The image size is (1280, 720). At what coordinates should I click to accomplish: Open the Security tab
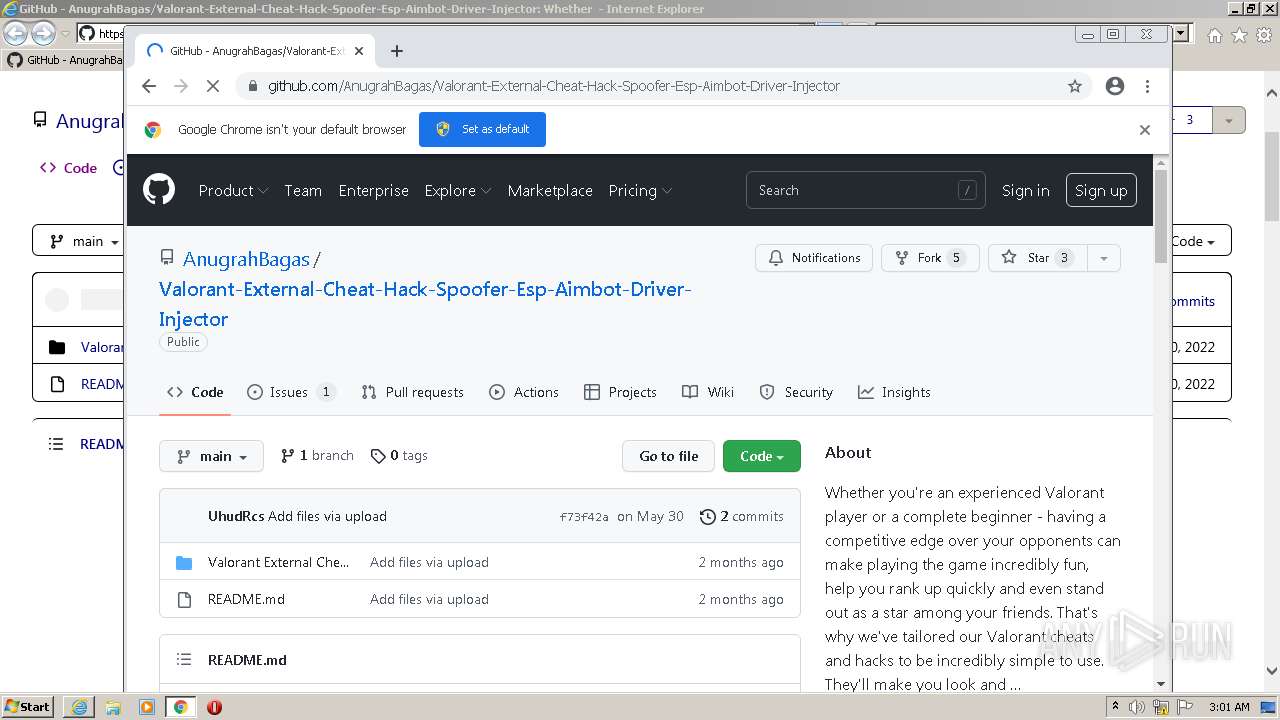coord(796,392)
